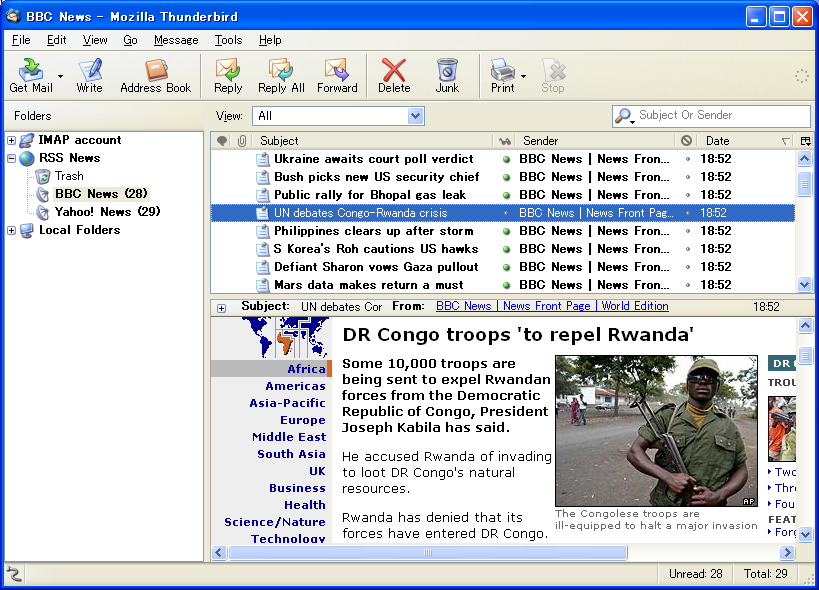Open the Message menu

click(x=176, y=40)
